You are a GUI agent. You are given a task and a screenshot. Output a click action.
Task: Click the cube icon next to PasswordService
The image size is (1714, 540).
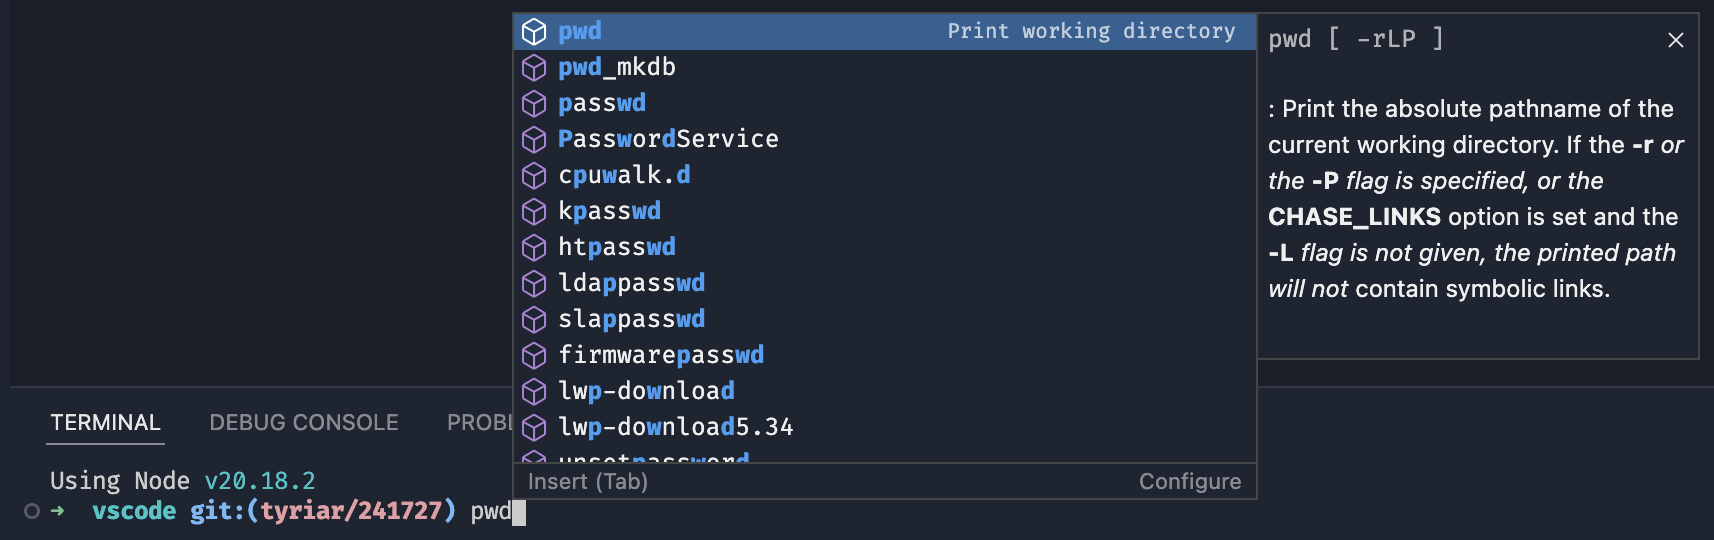(x=534, y=140)
